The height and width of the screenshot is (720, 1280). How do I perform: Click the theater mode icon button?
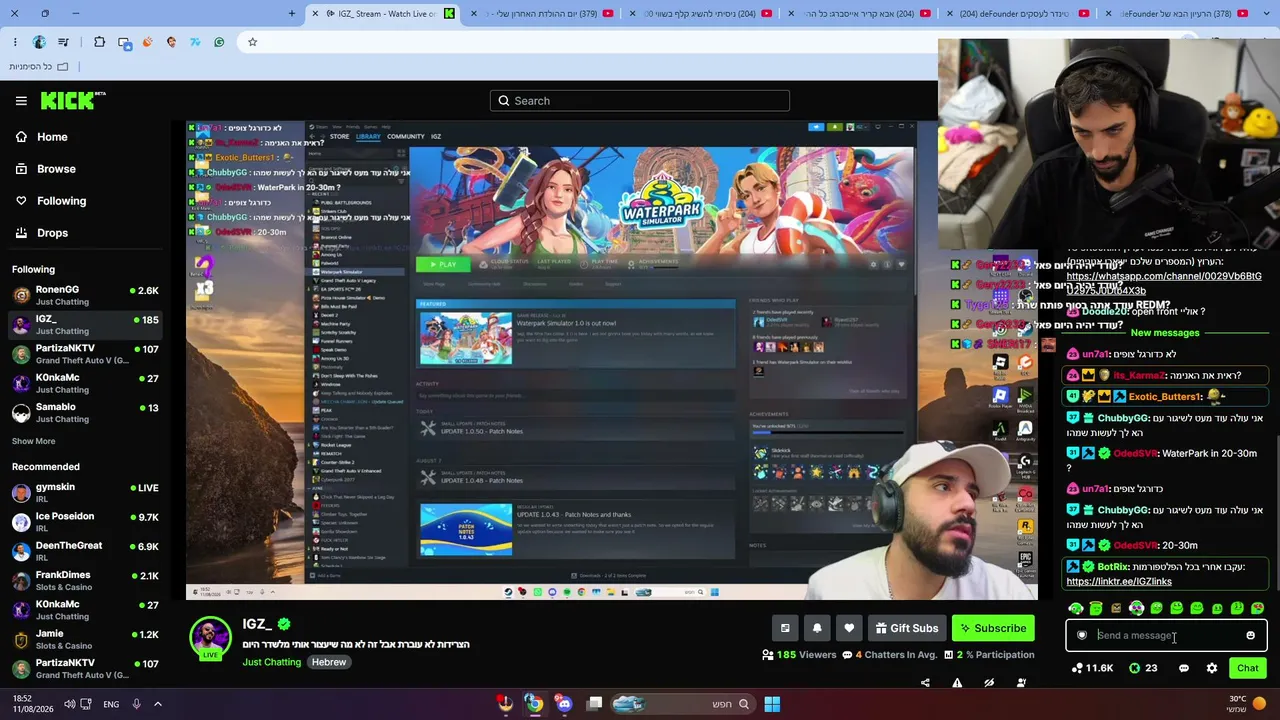pyautogui.click(x=785, y=628)
